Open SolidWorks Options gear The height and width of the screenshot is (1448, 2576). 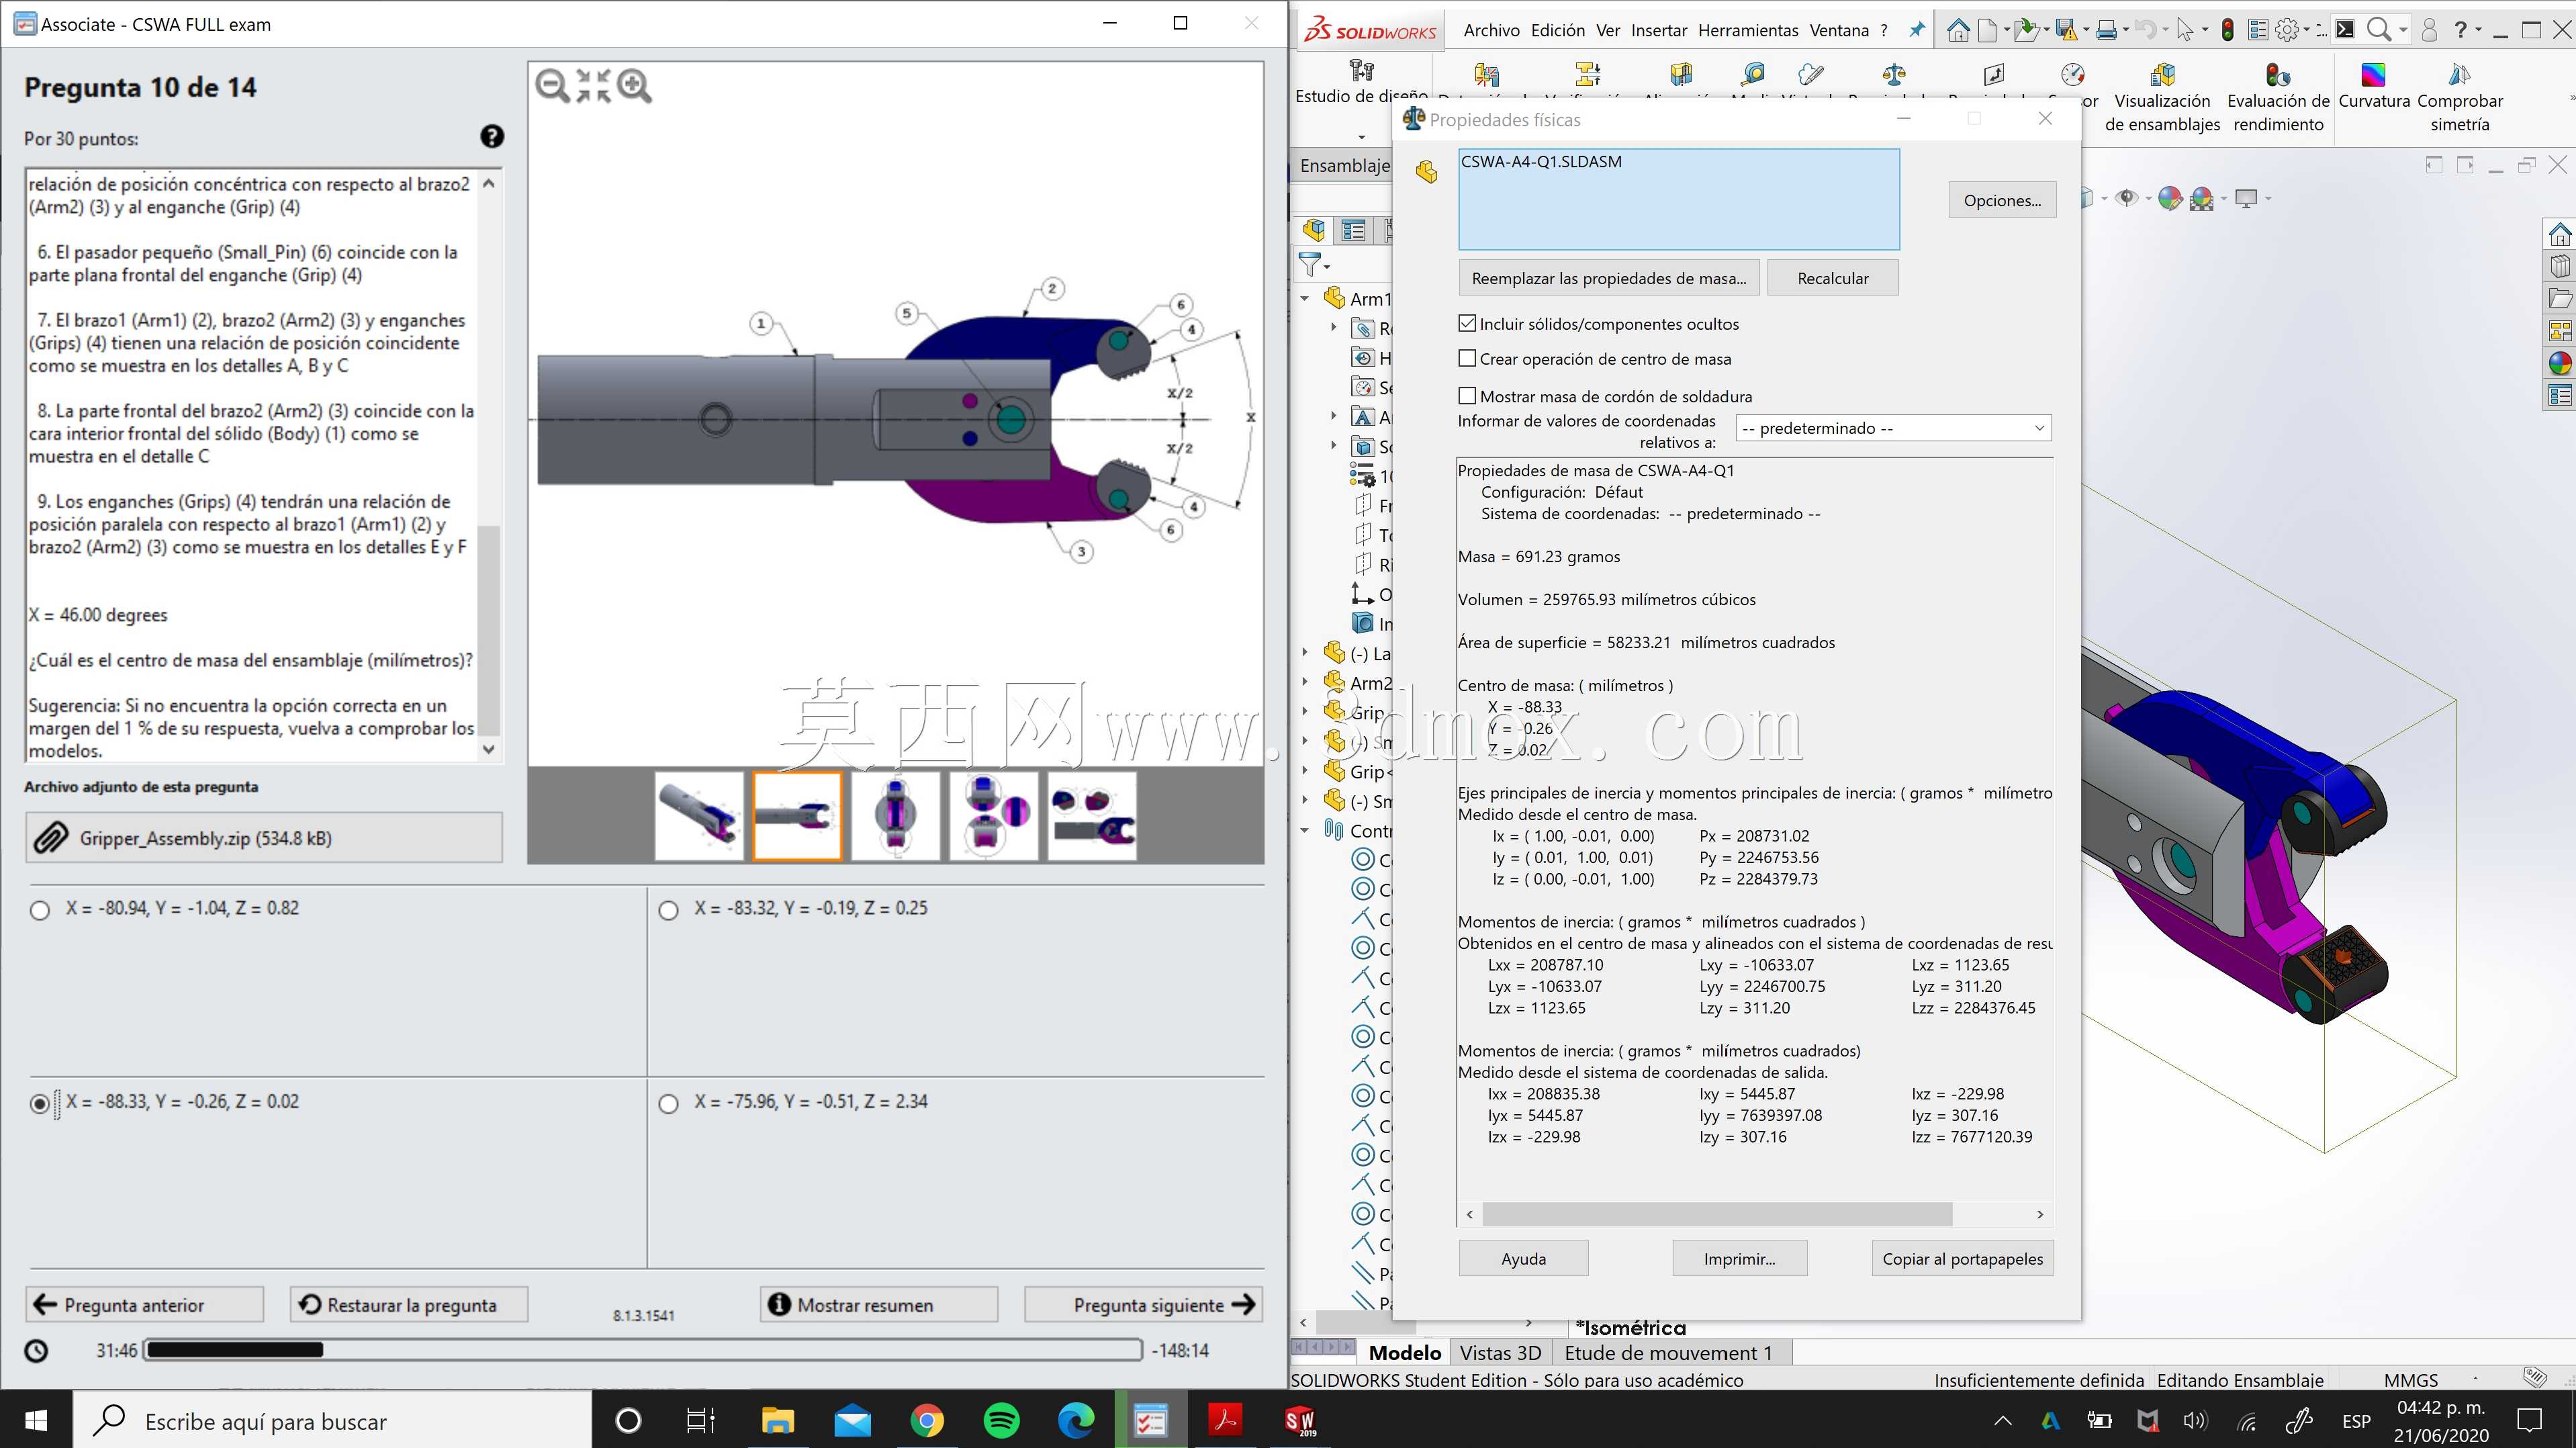tap(2287, 31)
